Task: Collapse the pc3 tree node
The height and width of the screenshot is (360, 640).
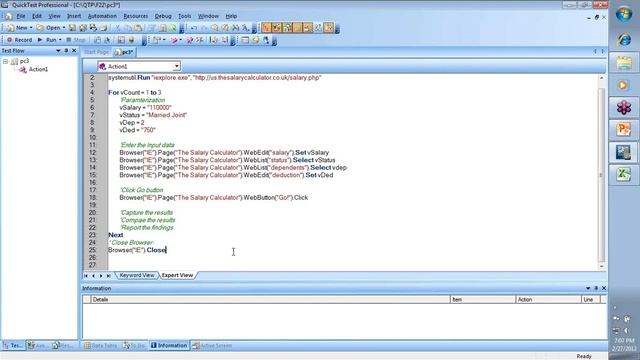Action: click(5, 61)
